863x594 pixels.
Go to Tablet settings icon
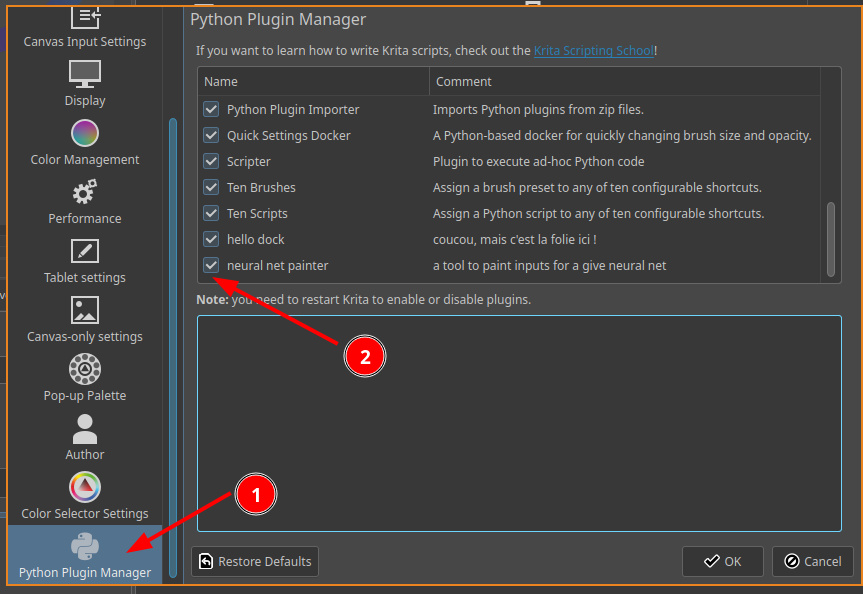(85, 251)
